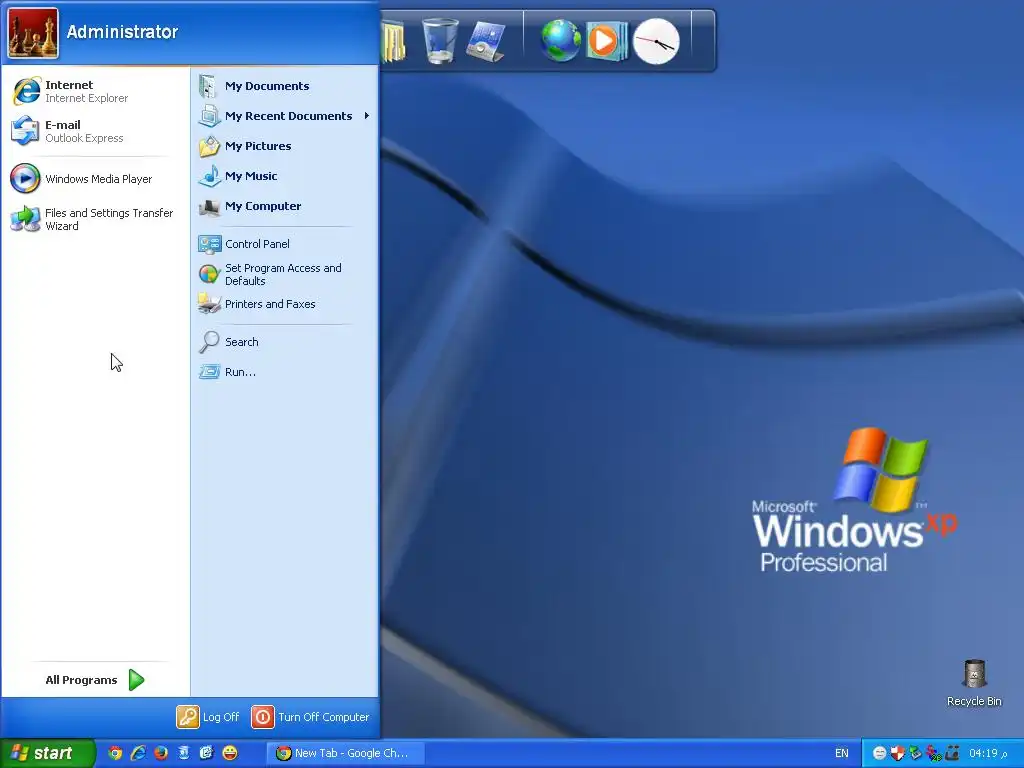Click the red-white shield tray icon
Image resolution: width=1024 pixels, height=768 pixels.
pyautogui.click(x=898, y=753)
